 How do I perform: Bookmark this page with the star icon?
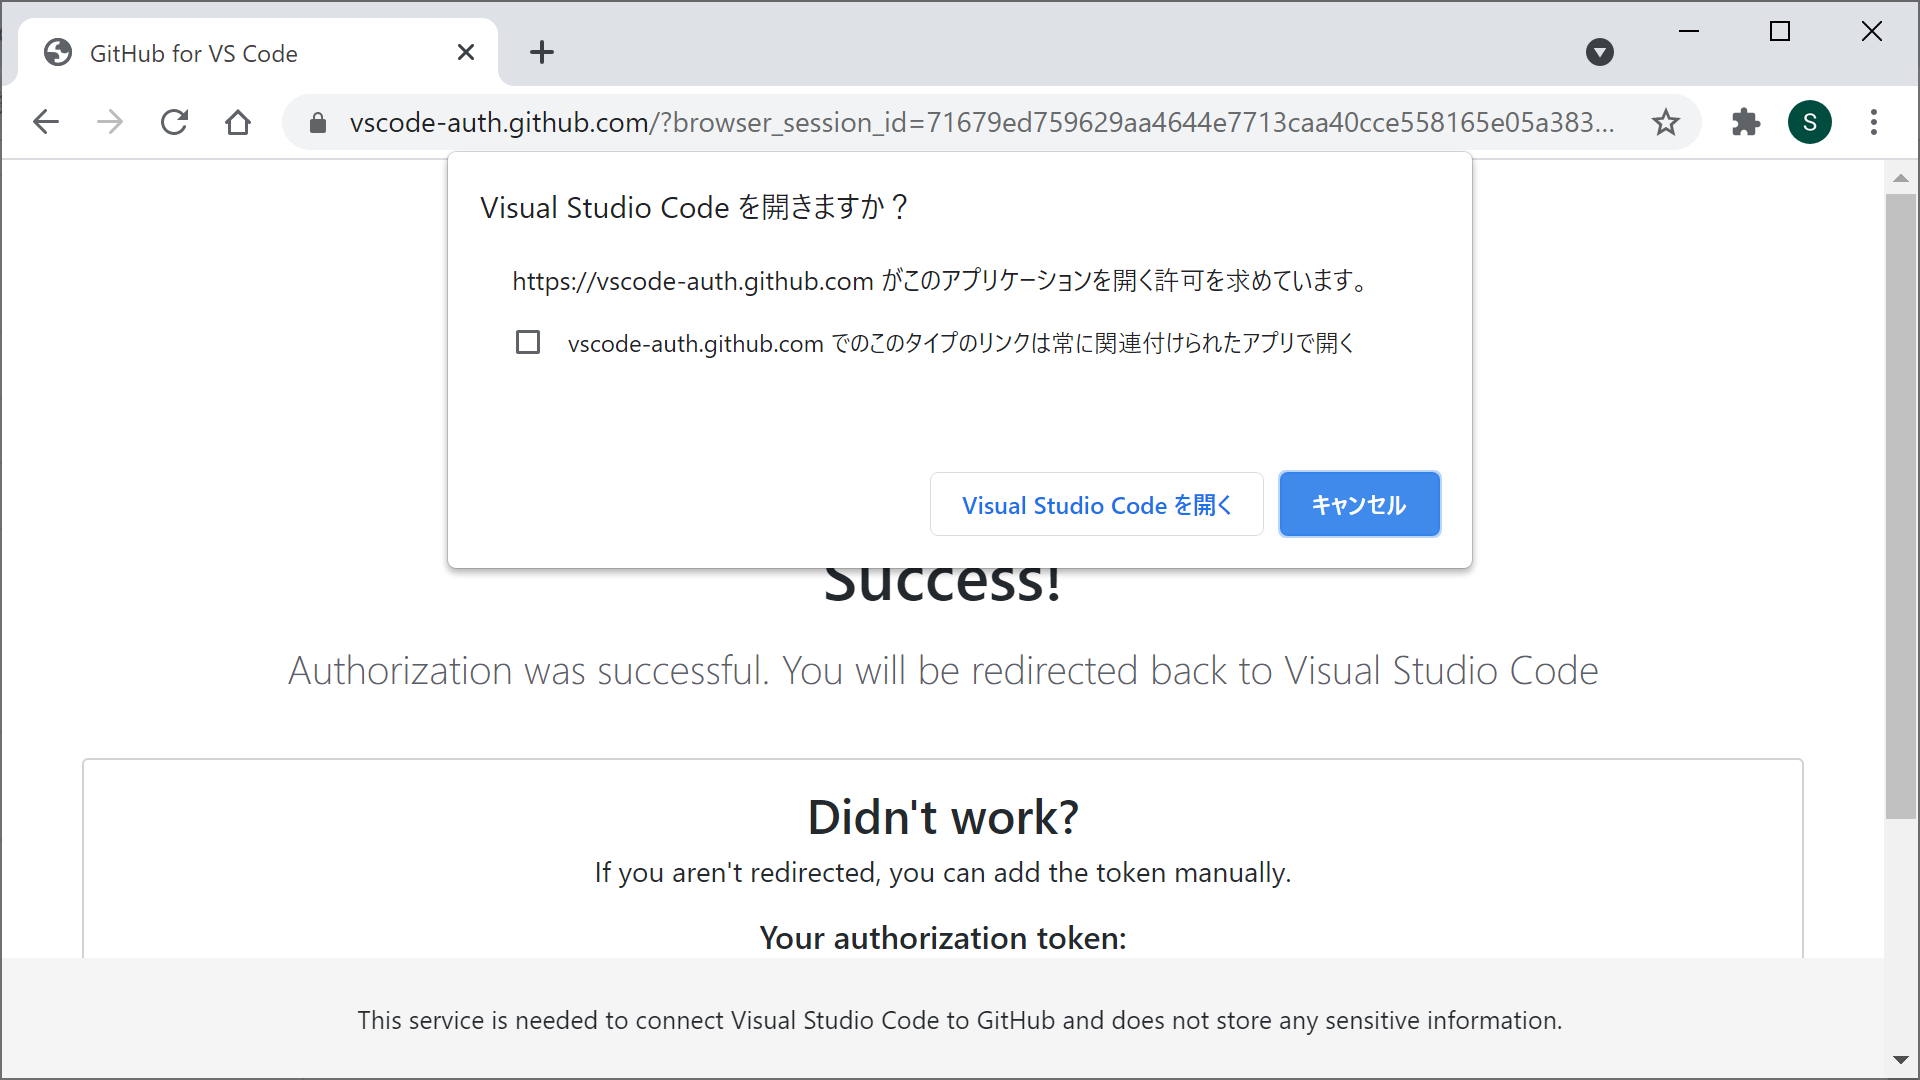[x=1666, y=122]
